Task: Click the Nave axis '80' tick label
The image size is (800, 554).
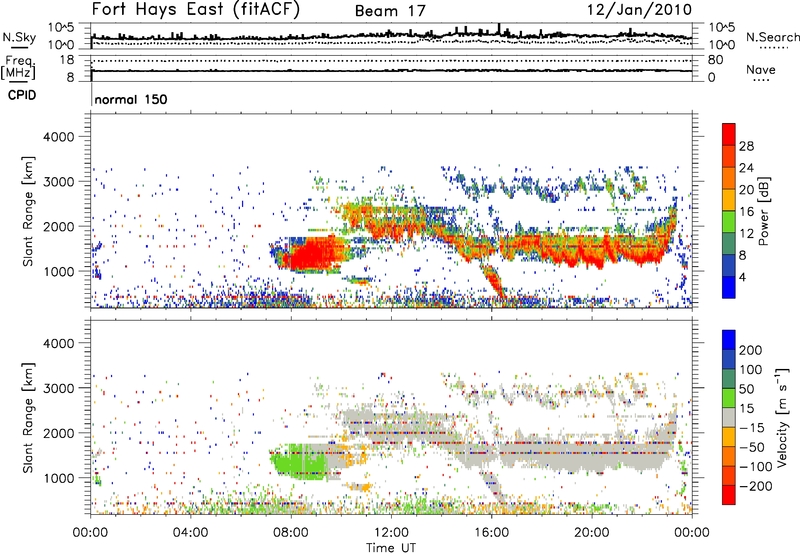Action: (x=715, y=60)
